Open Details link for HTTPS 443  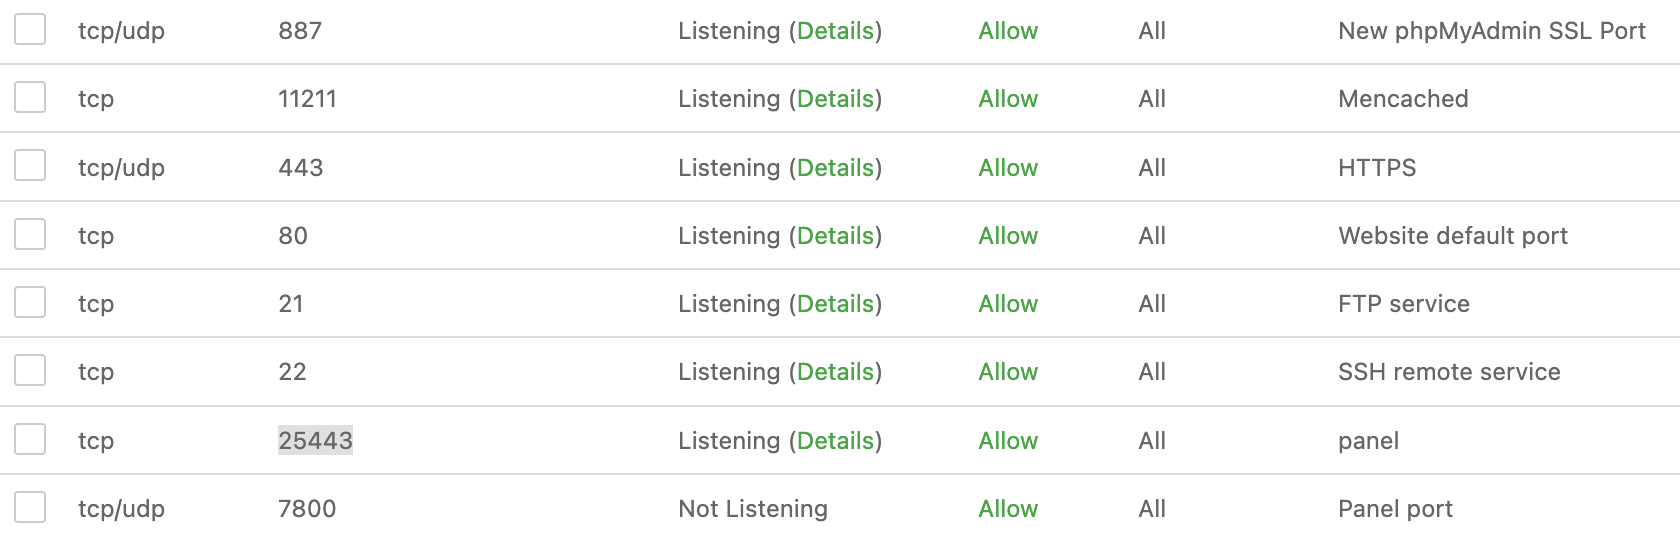[835, 167]
